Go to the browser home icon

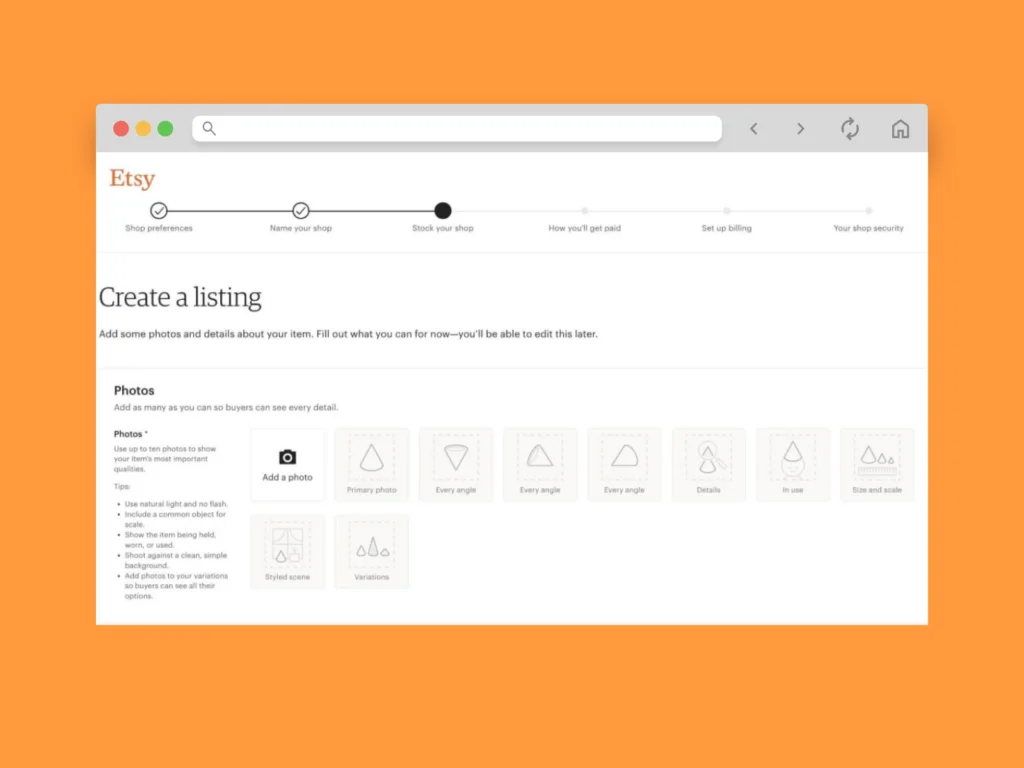(900, 129)
